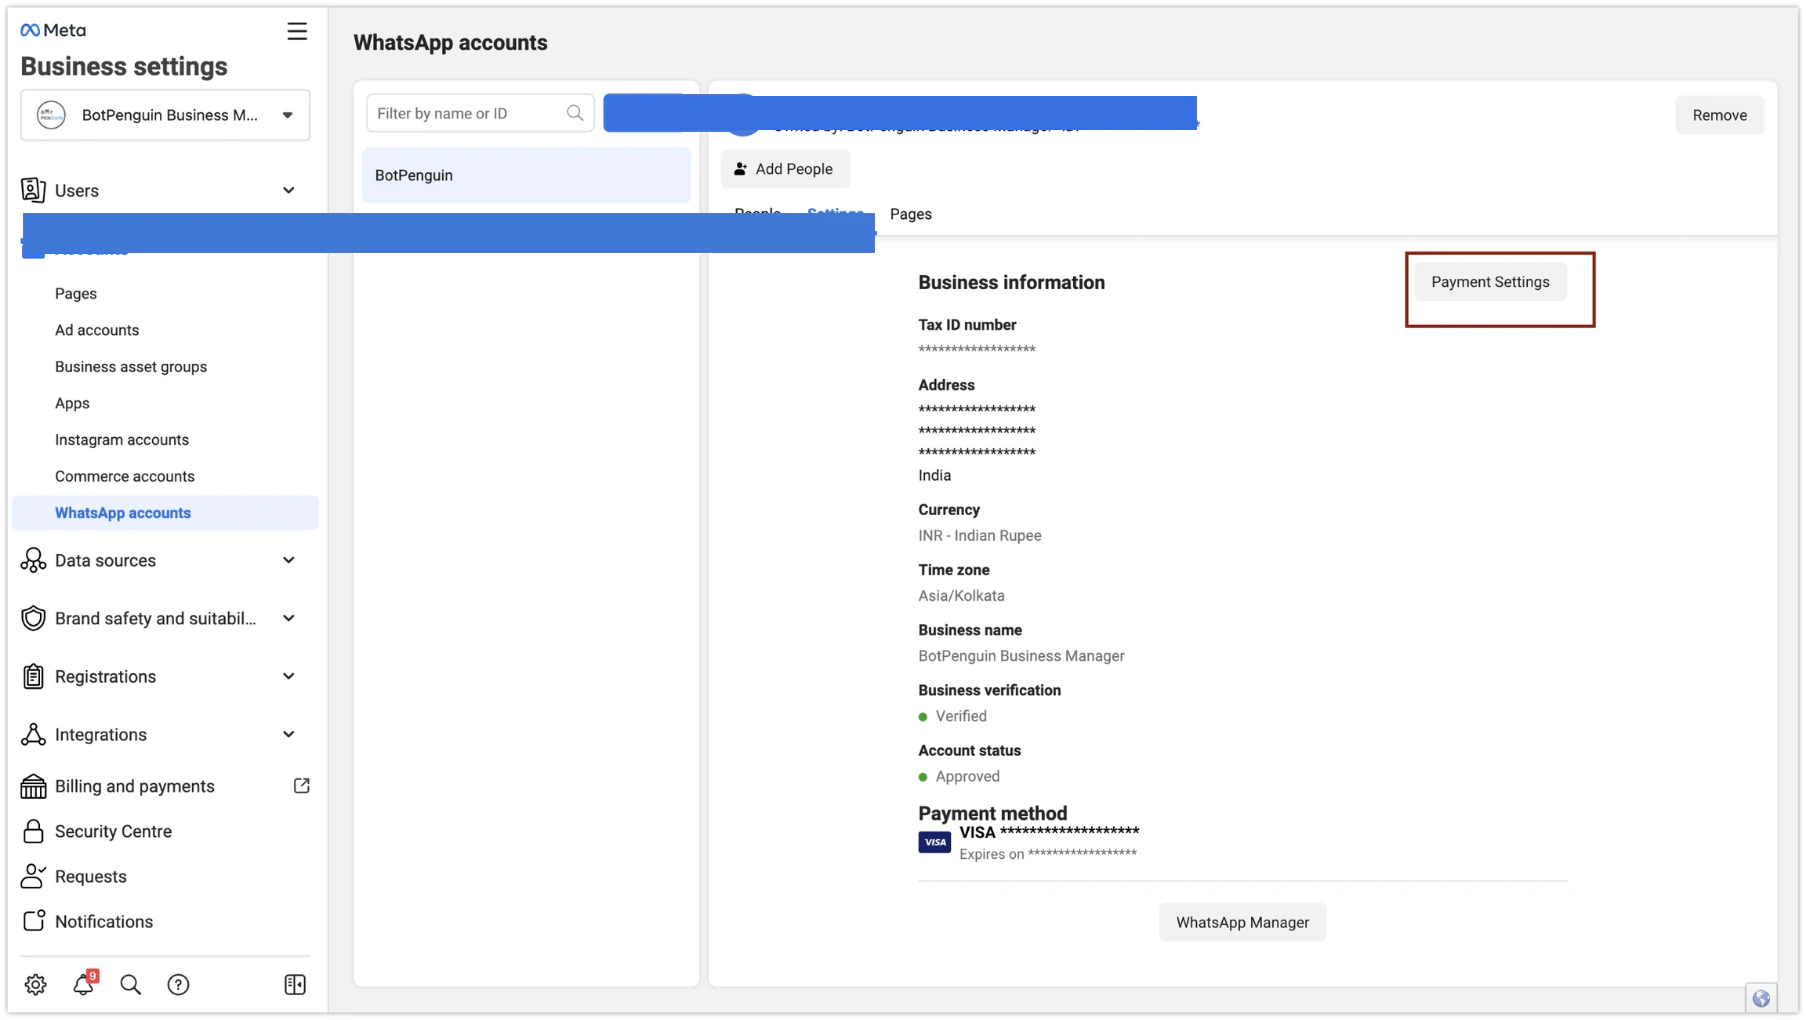Expand Registrations chevron
The image size is (1806, 1020).
289,676
